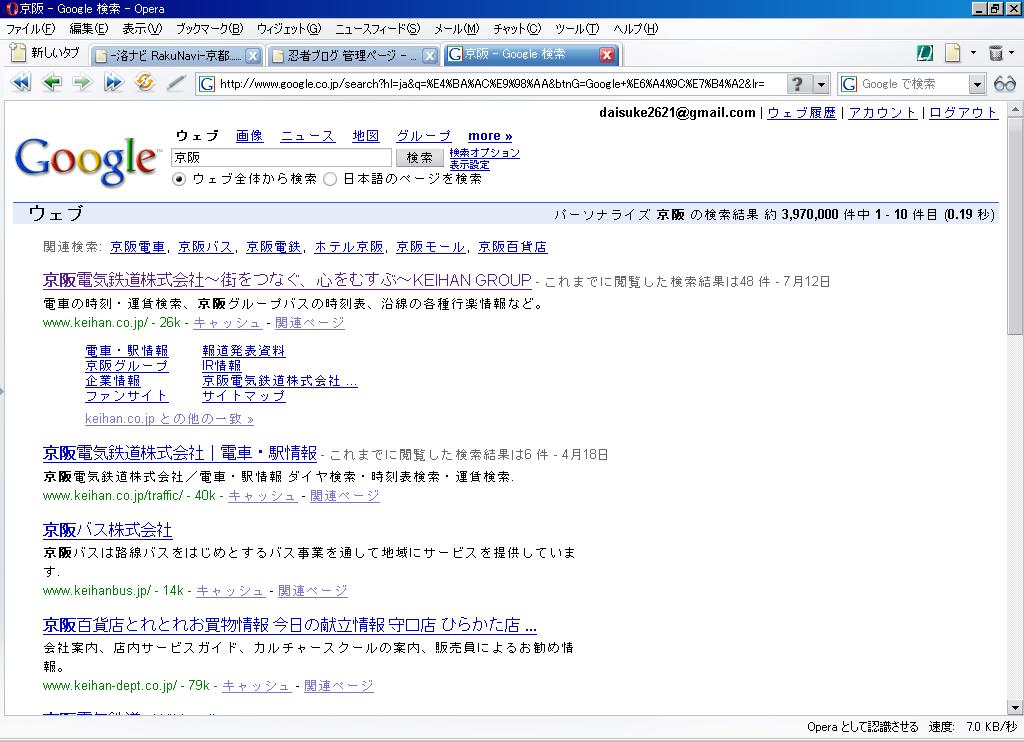The width and height of the screenshot is (1024, 742).
Task: Click the fast forward navigation icon
Action: [114, 83]
